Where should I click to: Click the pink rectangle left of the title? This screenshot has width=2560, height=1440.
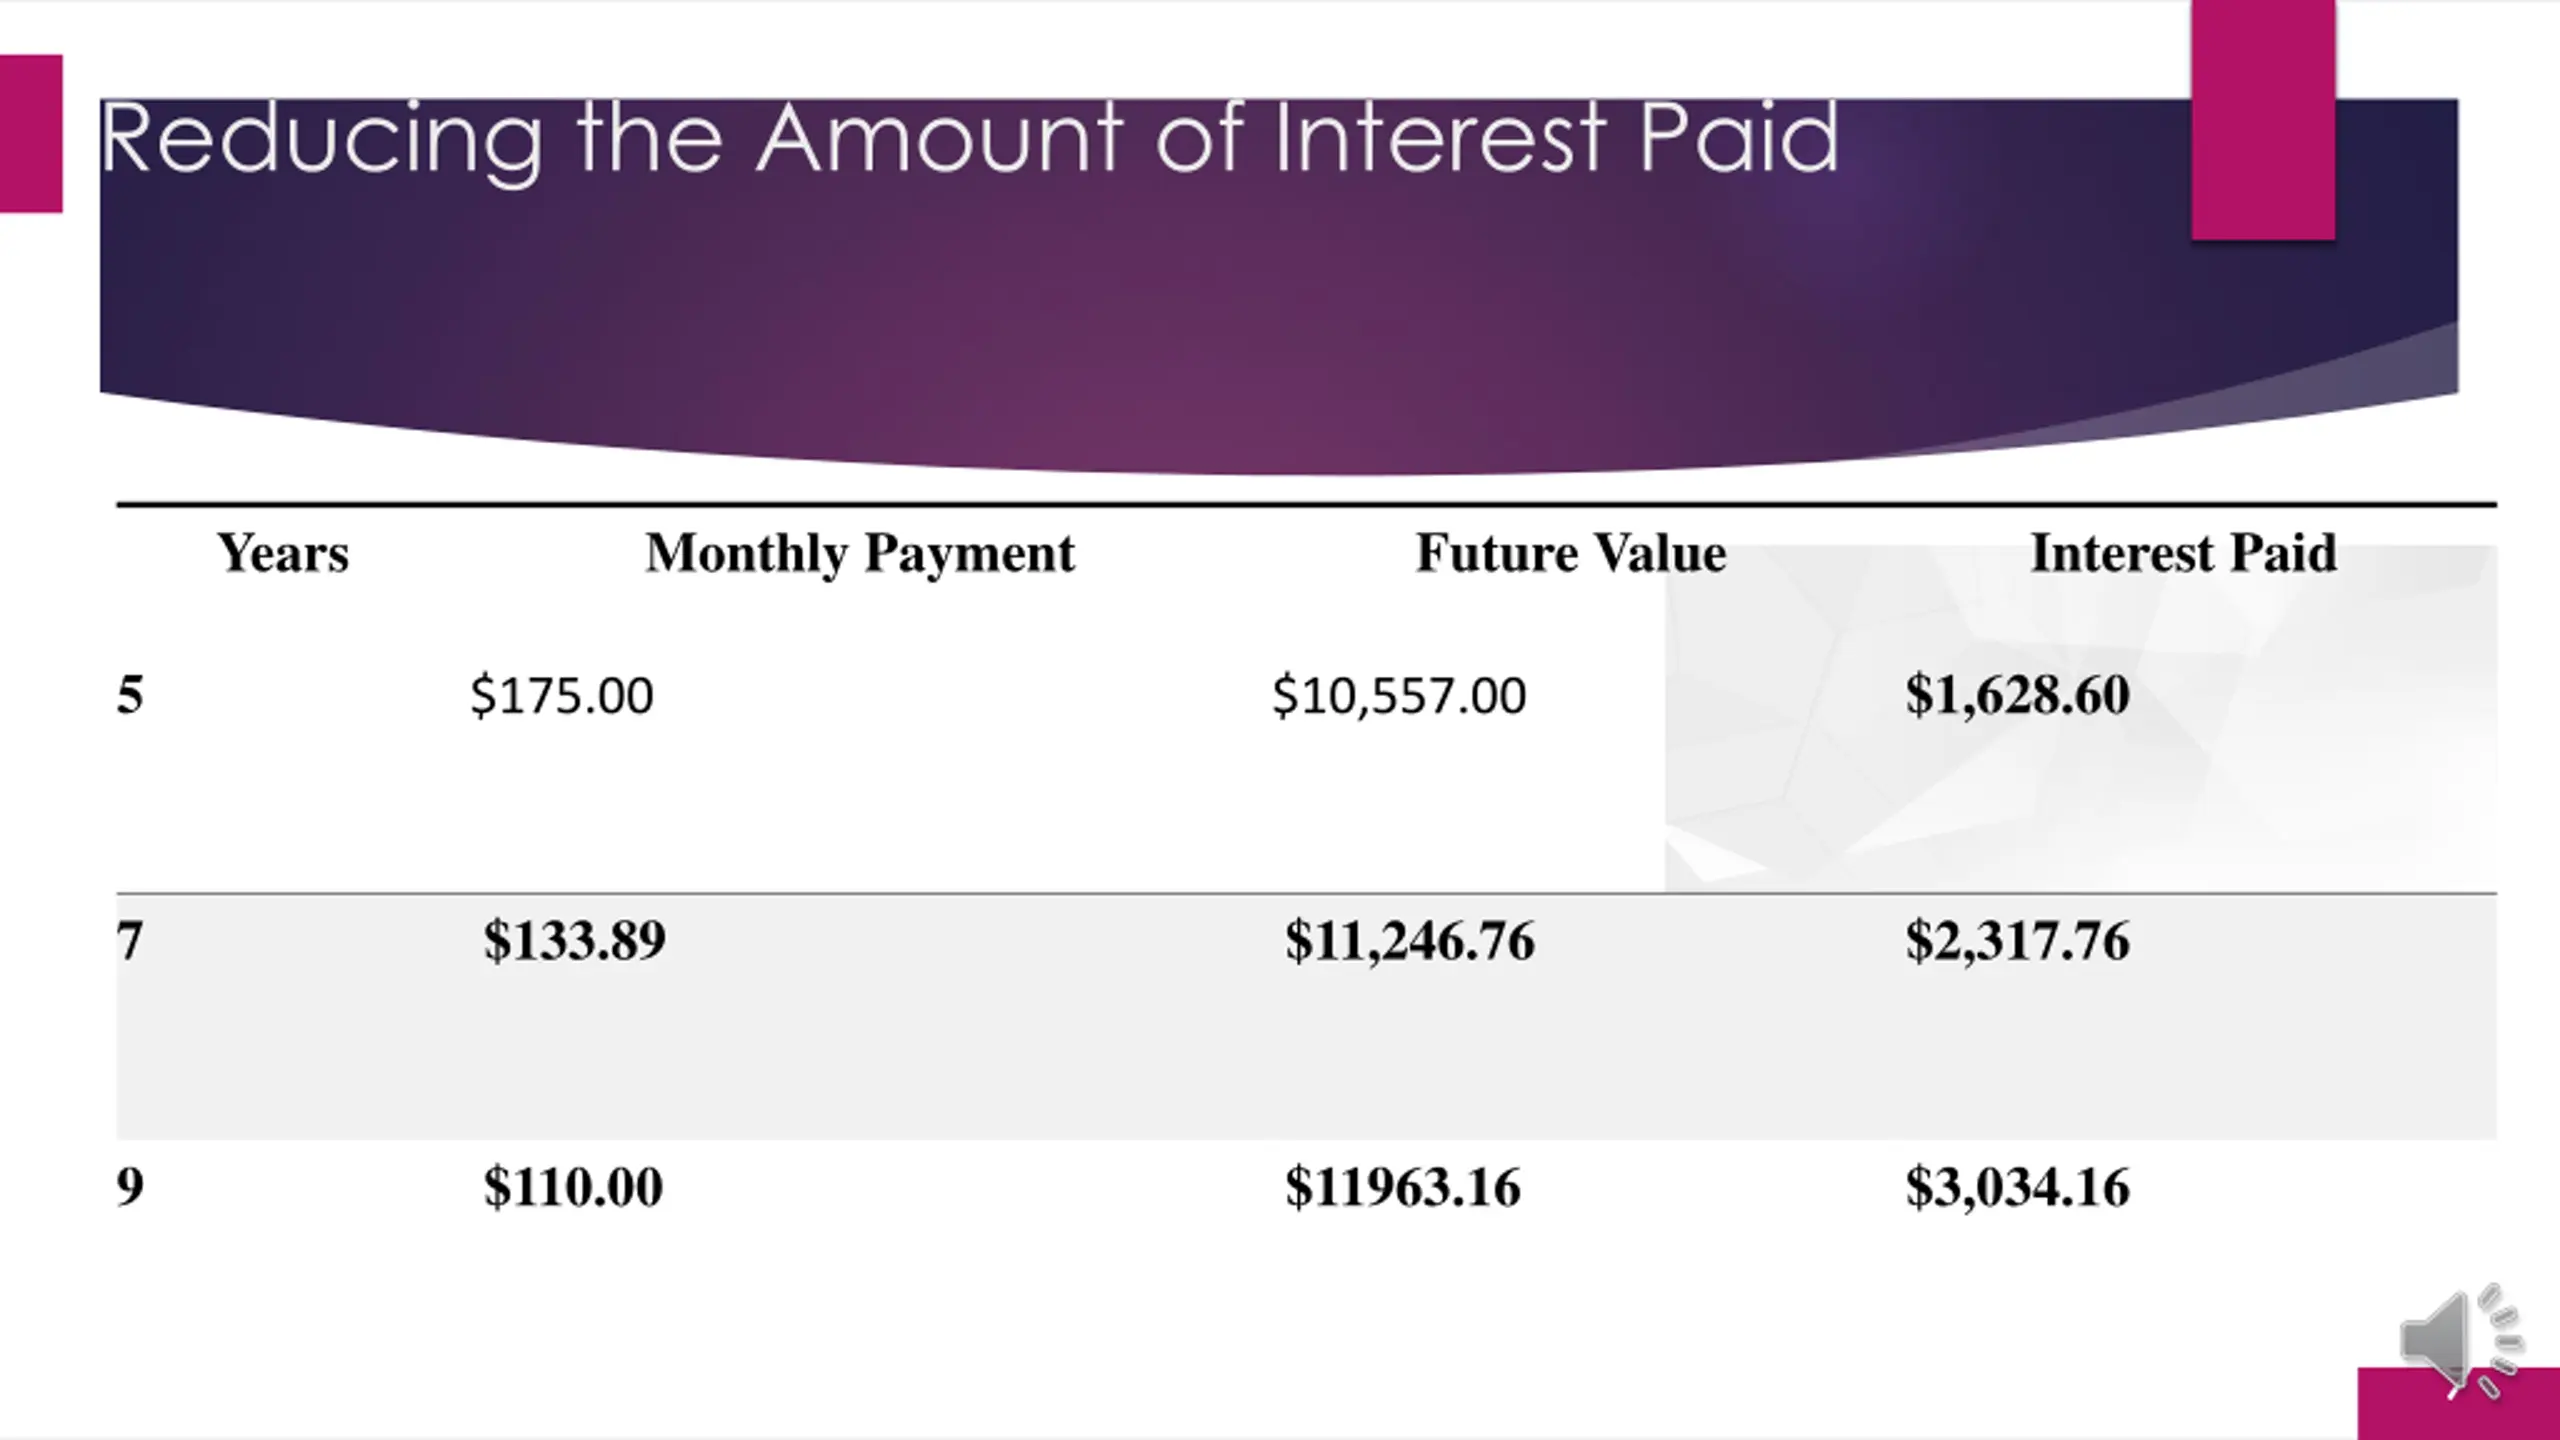(x=31, y=133)
